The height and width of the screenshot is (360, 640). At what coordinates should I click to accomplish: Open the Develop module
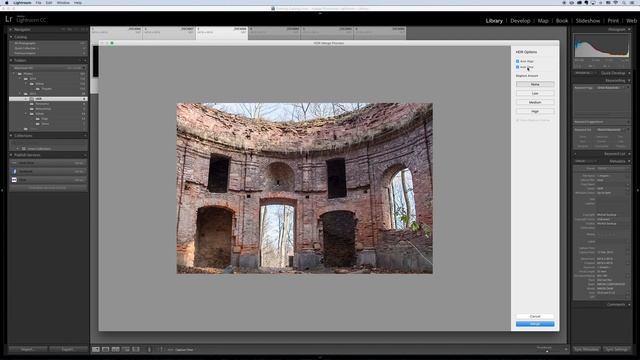point(520,21)
